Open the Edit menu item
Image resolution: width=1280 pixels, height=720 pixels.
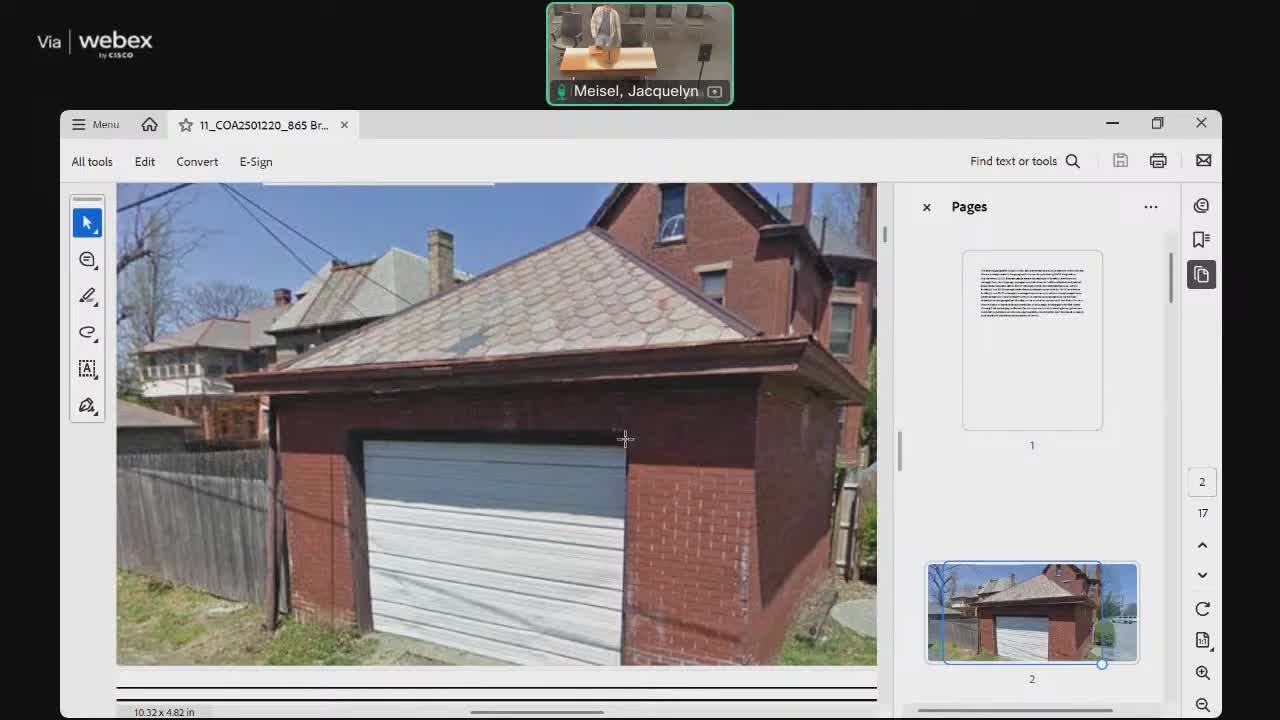[145, 162]
